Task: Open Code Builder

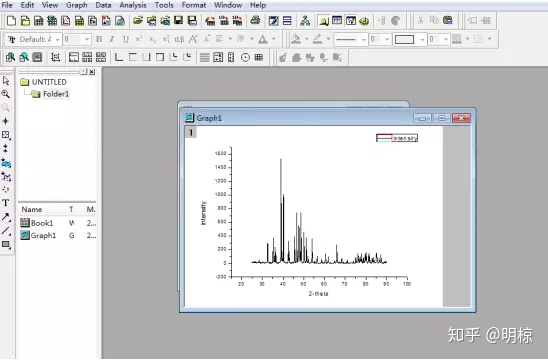Action: (364, 21)
